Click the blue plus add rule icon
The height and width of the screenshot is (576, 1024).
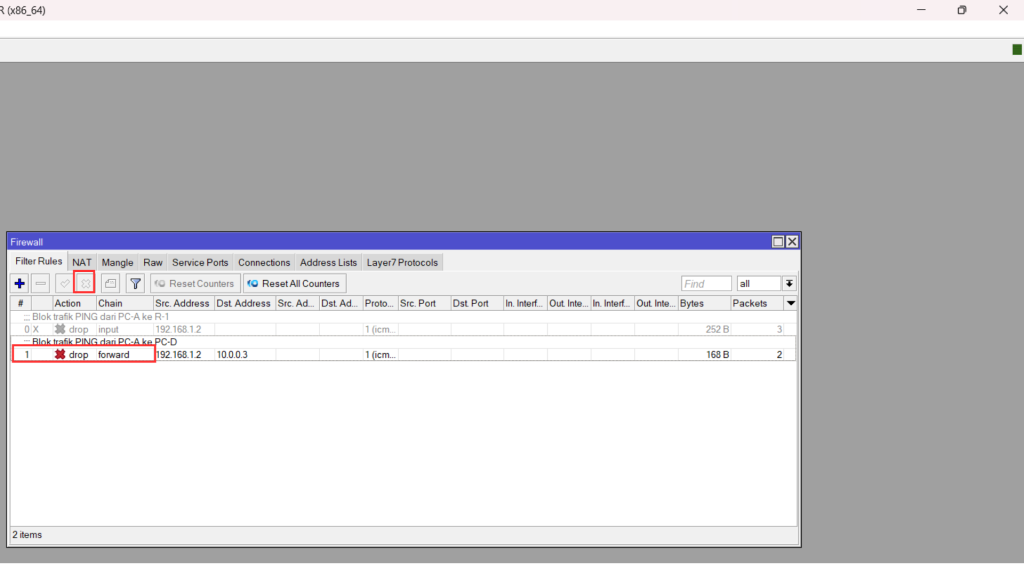pyautogui.click(x=20, y=284)
